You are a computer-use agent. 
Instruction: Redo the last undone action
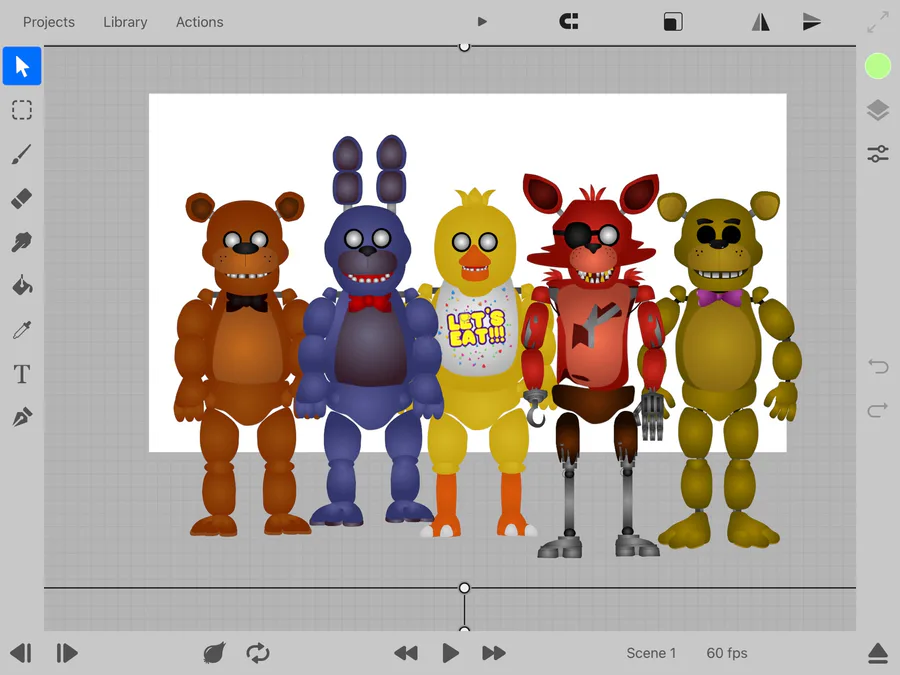[x=878, y=410]
